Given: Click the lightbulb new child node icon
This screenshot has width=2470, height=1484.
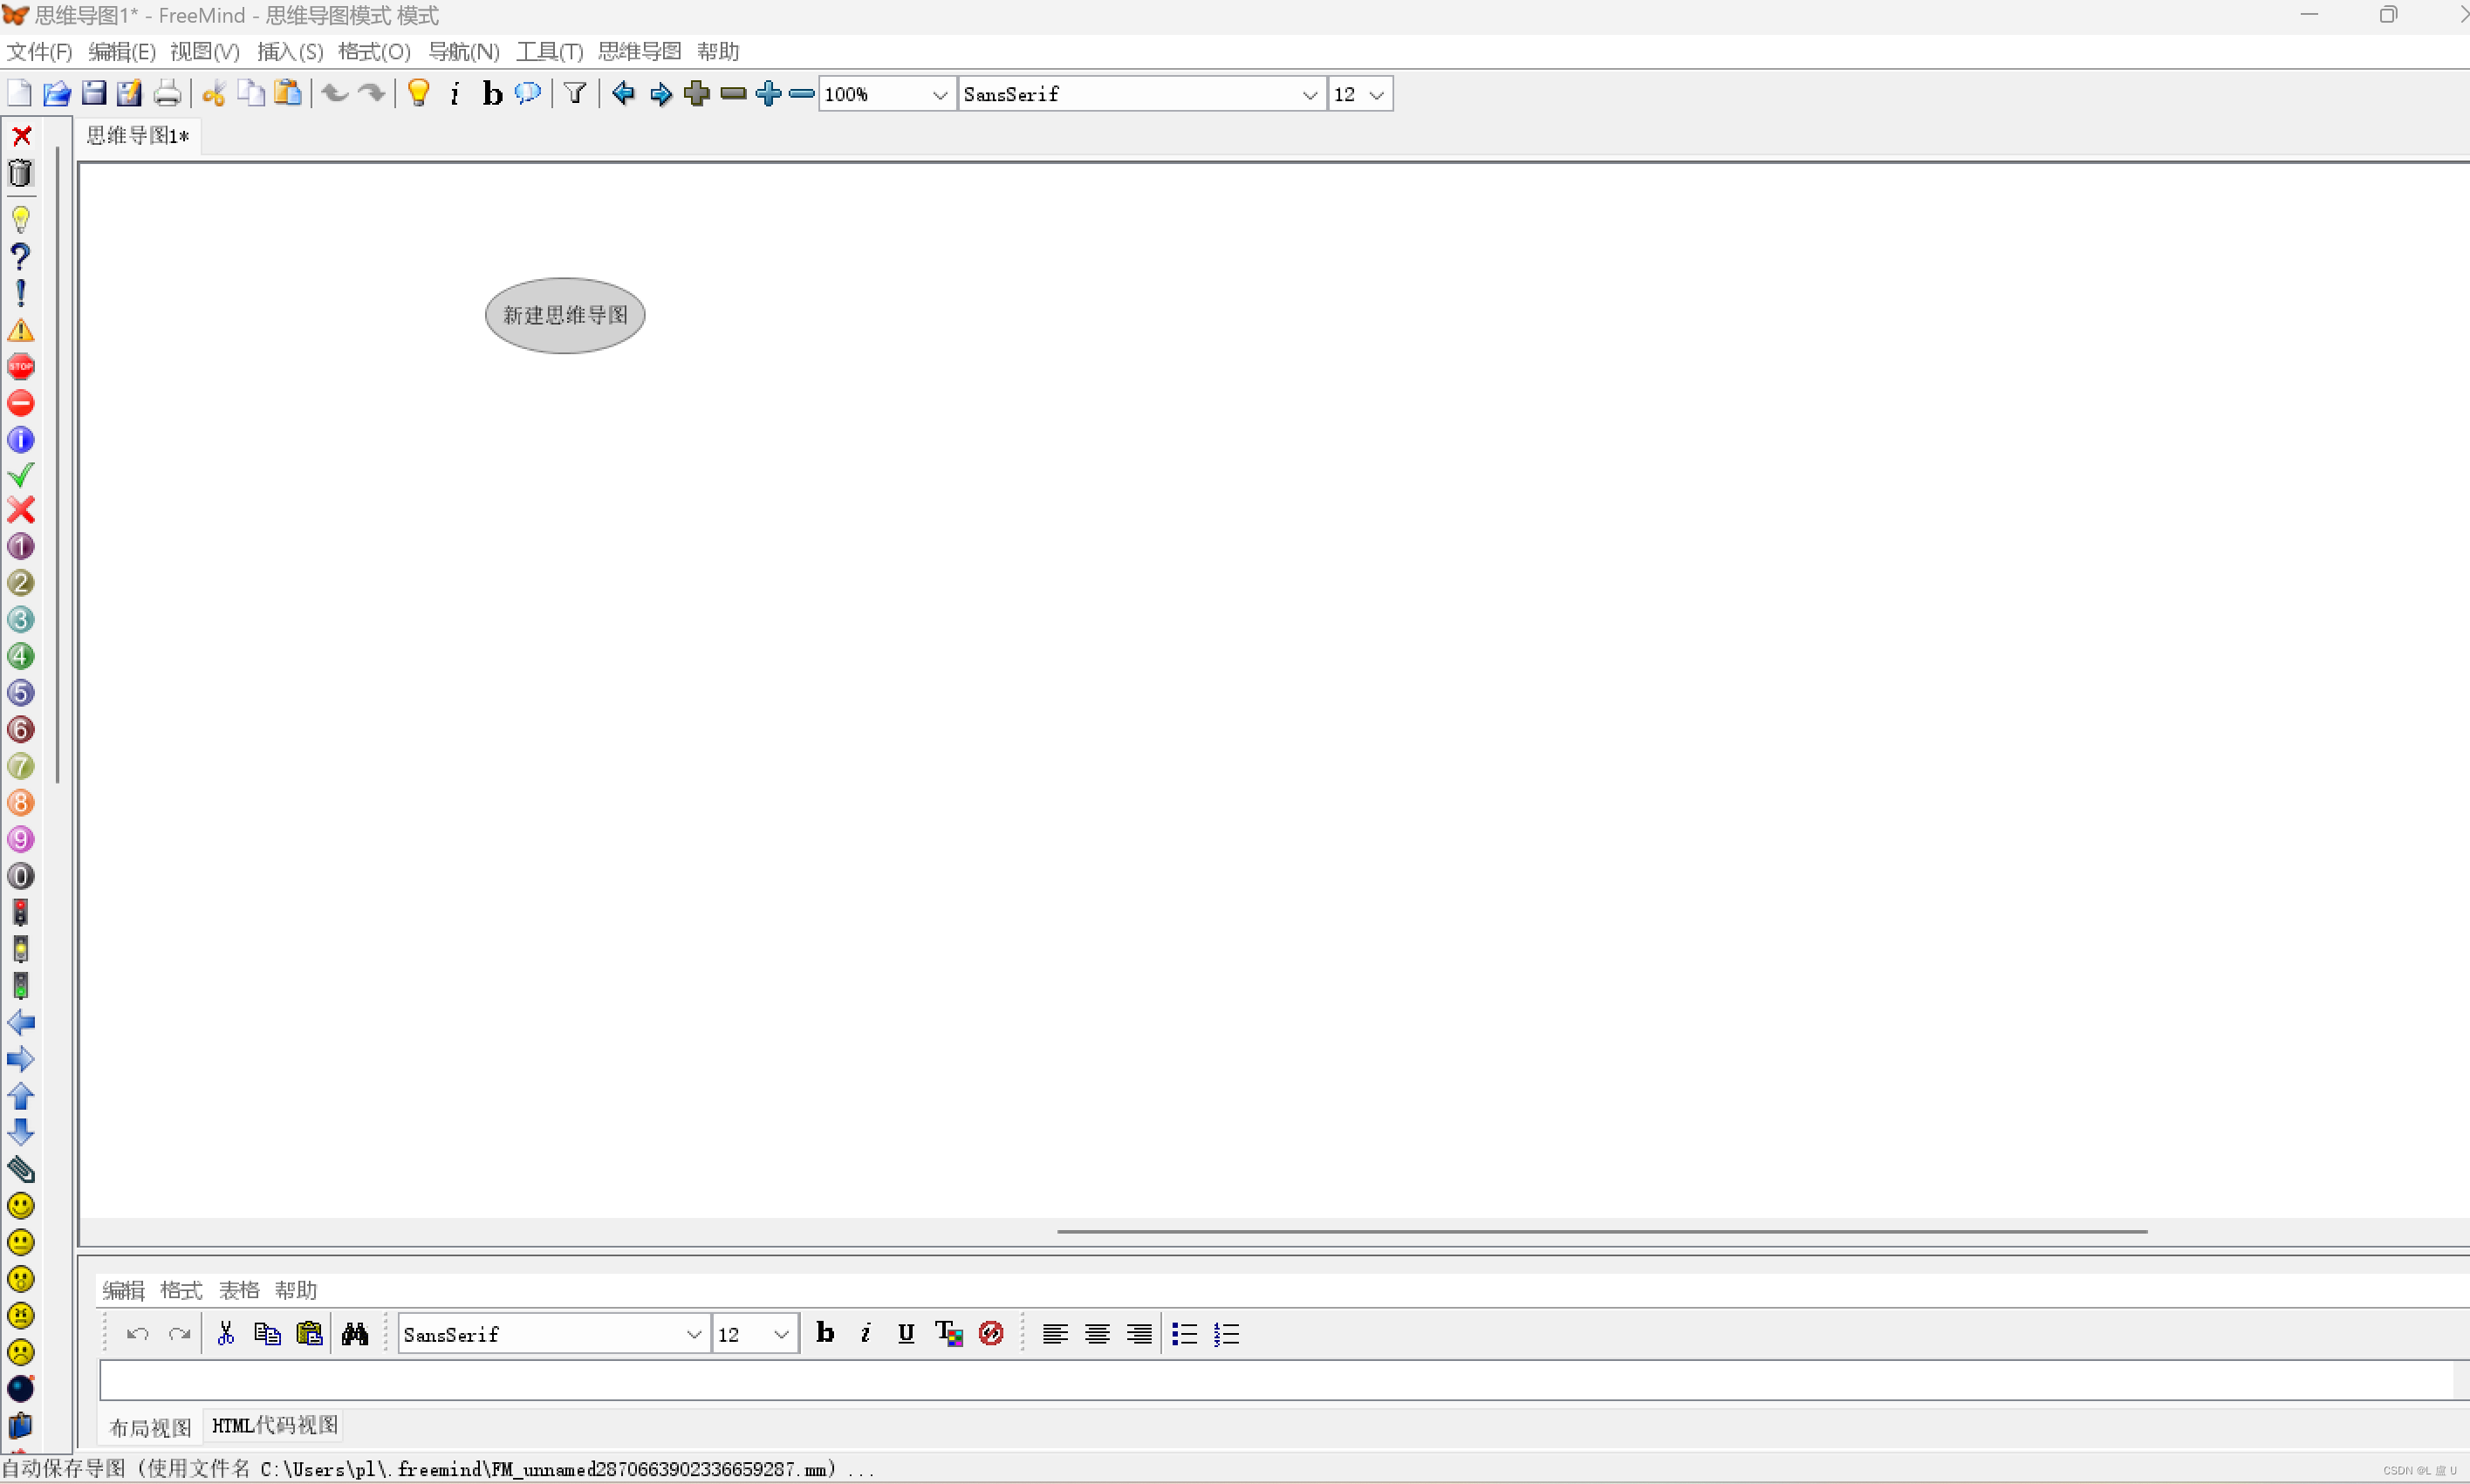Looking at the screenshot, I should click(419, 94).
